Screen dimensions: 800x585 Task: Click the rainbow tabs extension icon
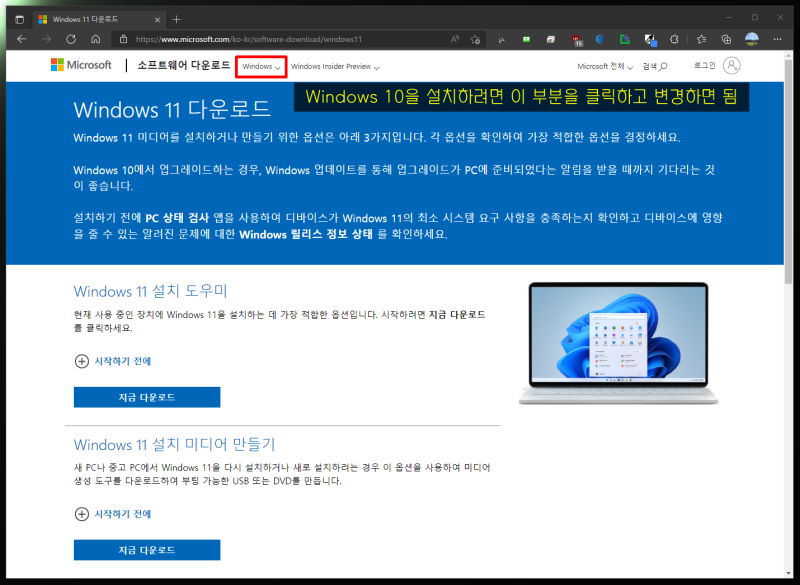(551, 39)
